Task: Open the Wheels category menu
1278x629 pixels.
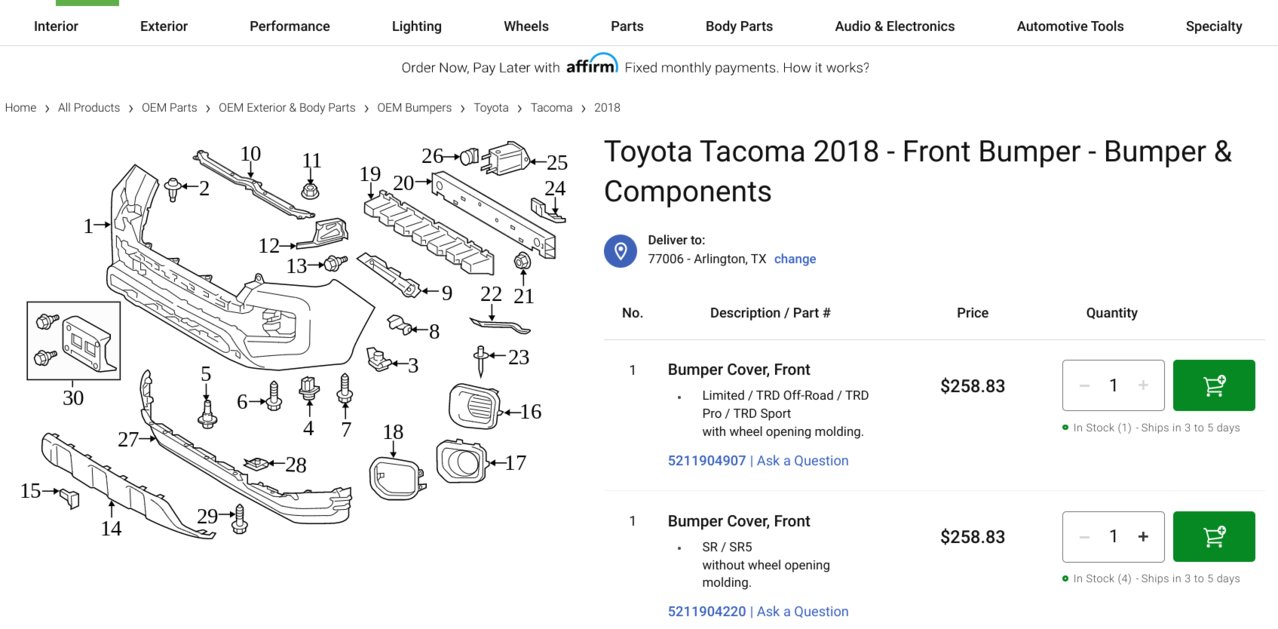Action: pyautogui.click(x=526, y=26)
